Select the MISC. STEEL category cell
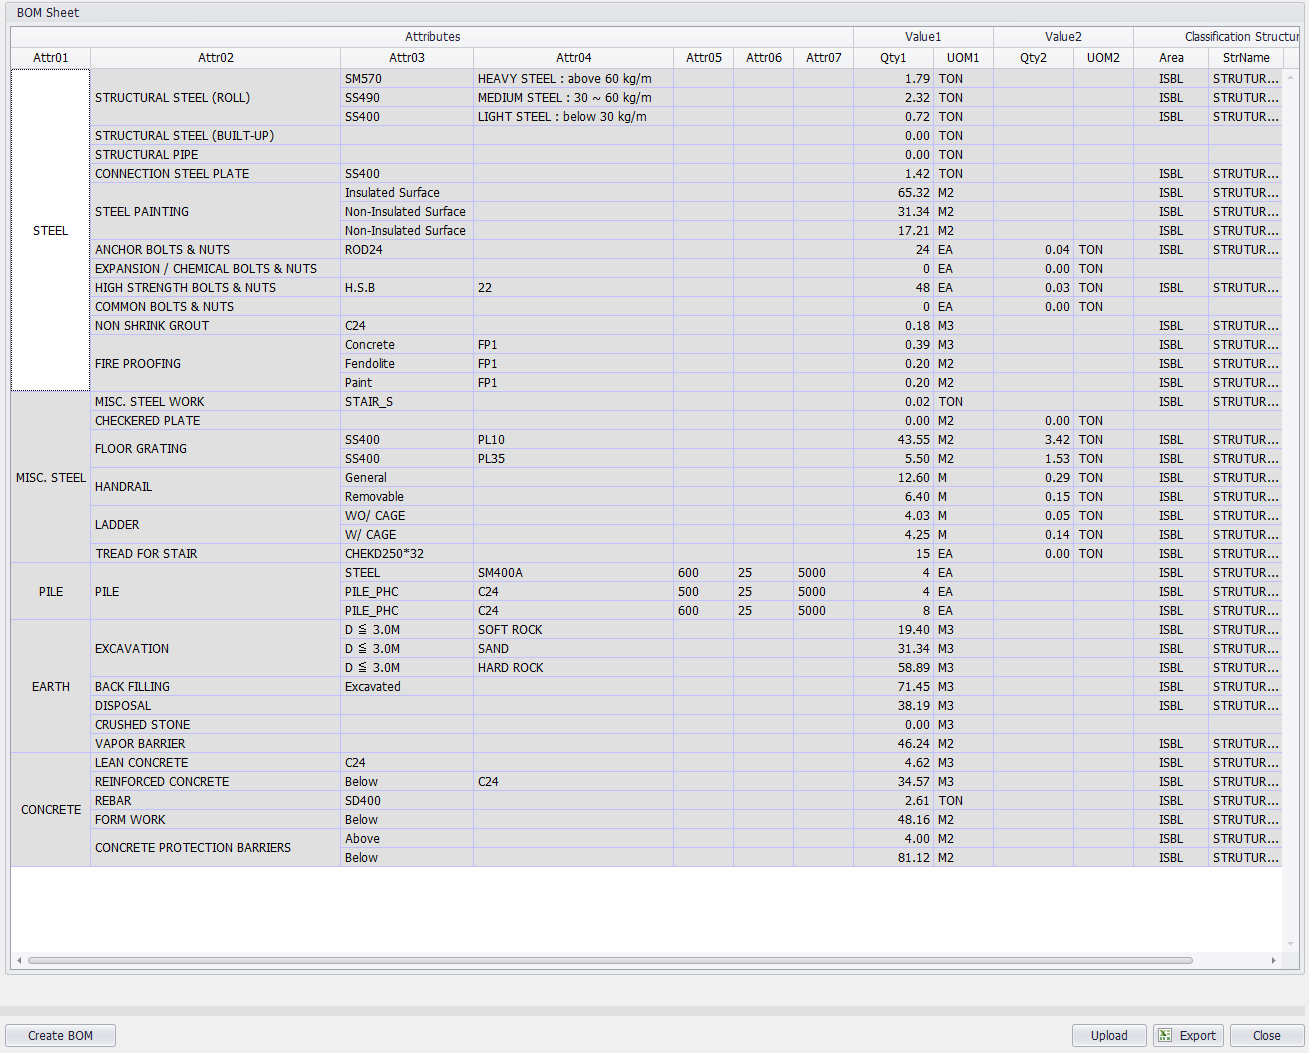The height and width of the screenshot is (1053, 1309). pyautogui.click(x=50, y=478)
